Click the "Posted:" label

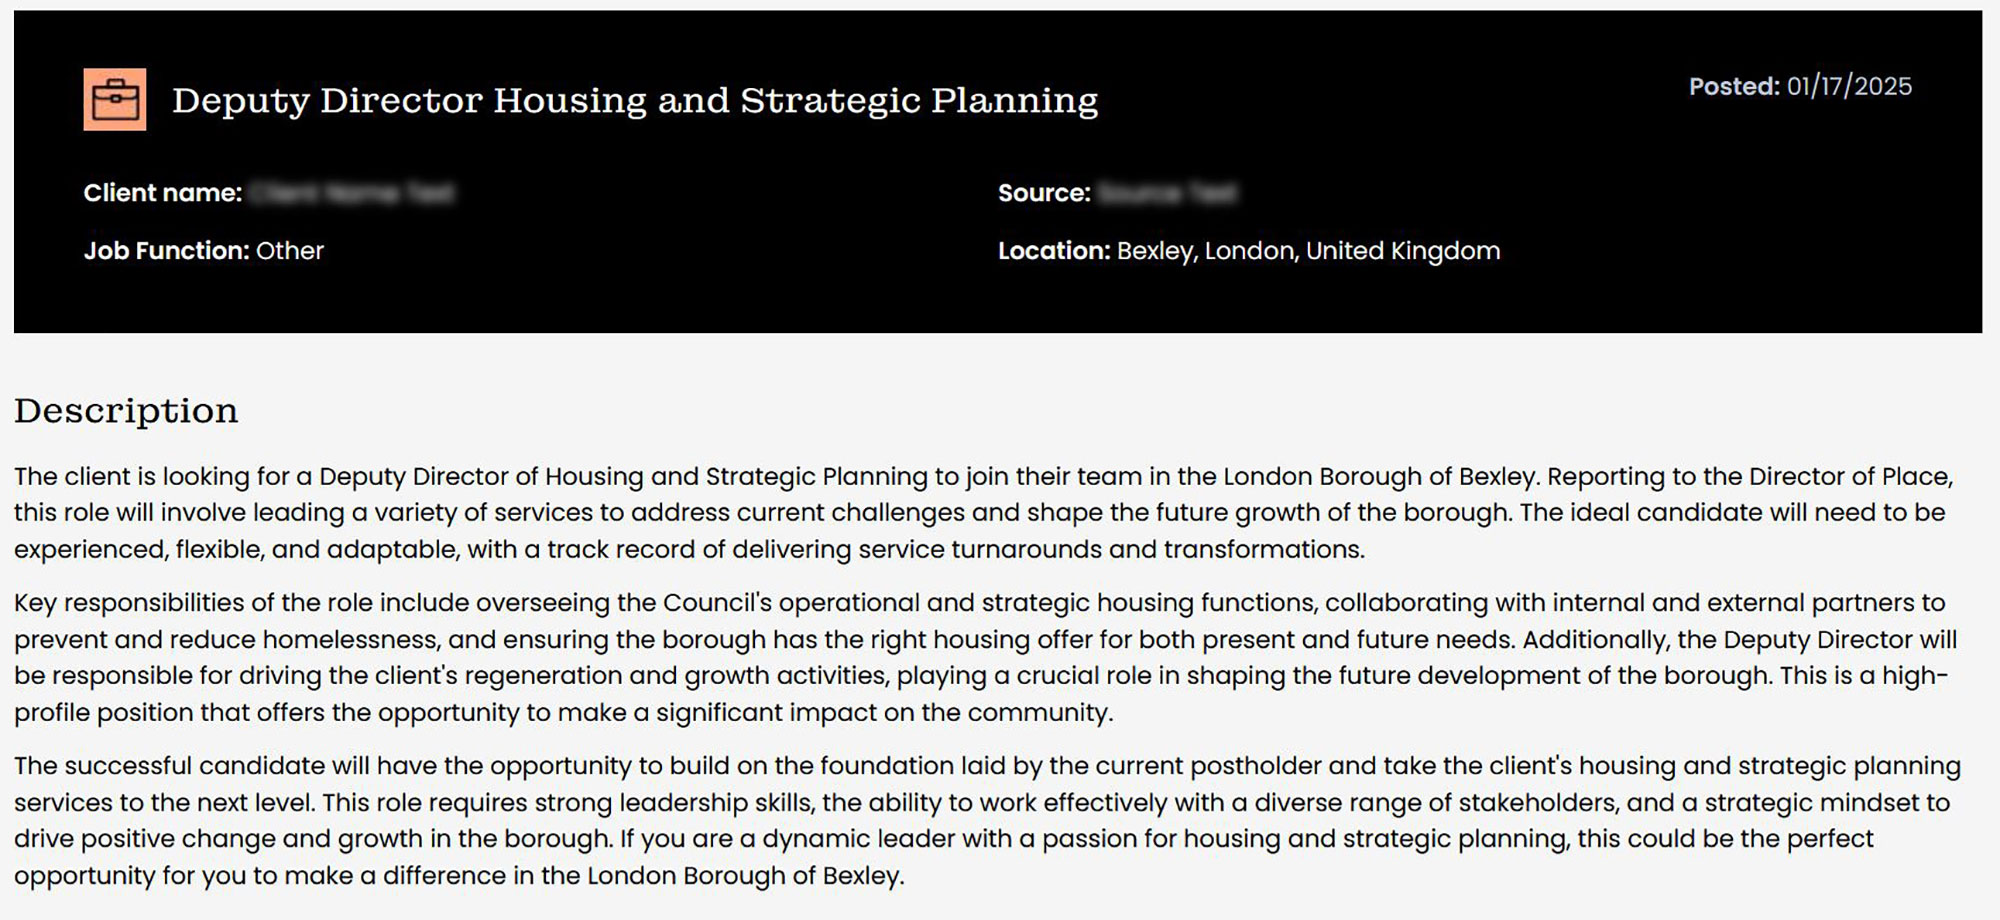(1734, 86)
